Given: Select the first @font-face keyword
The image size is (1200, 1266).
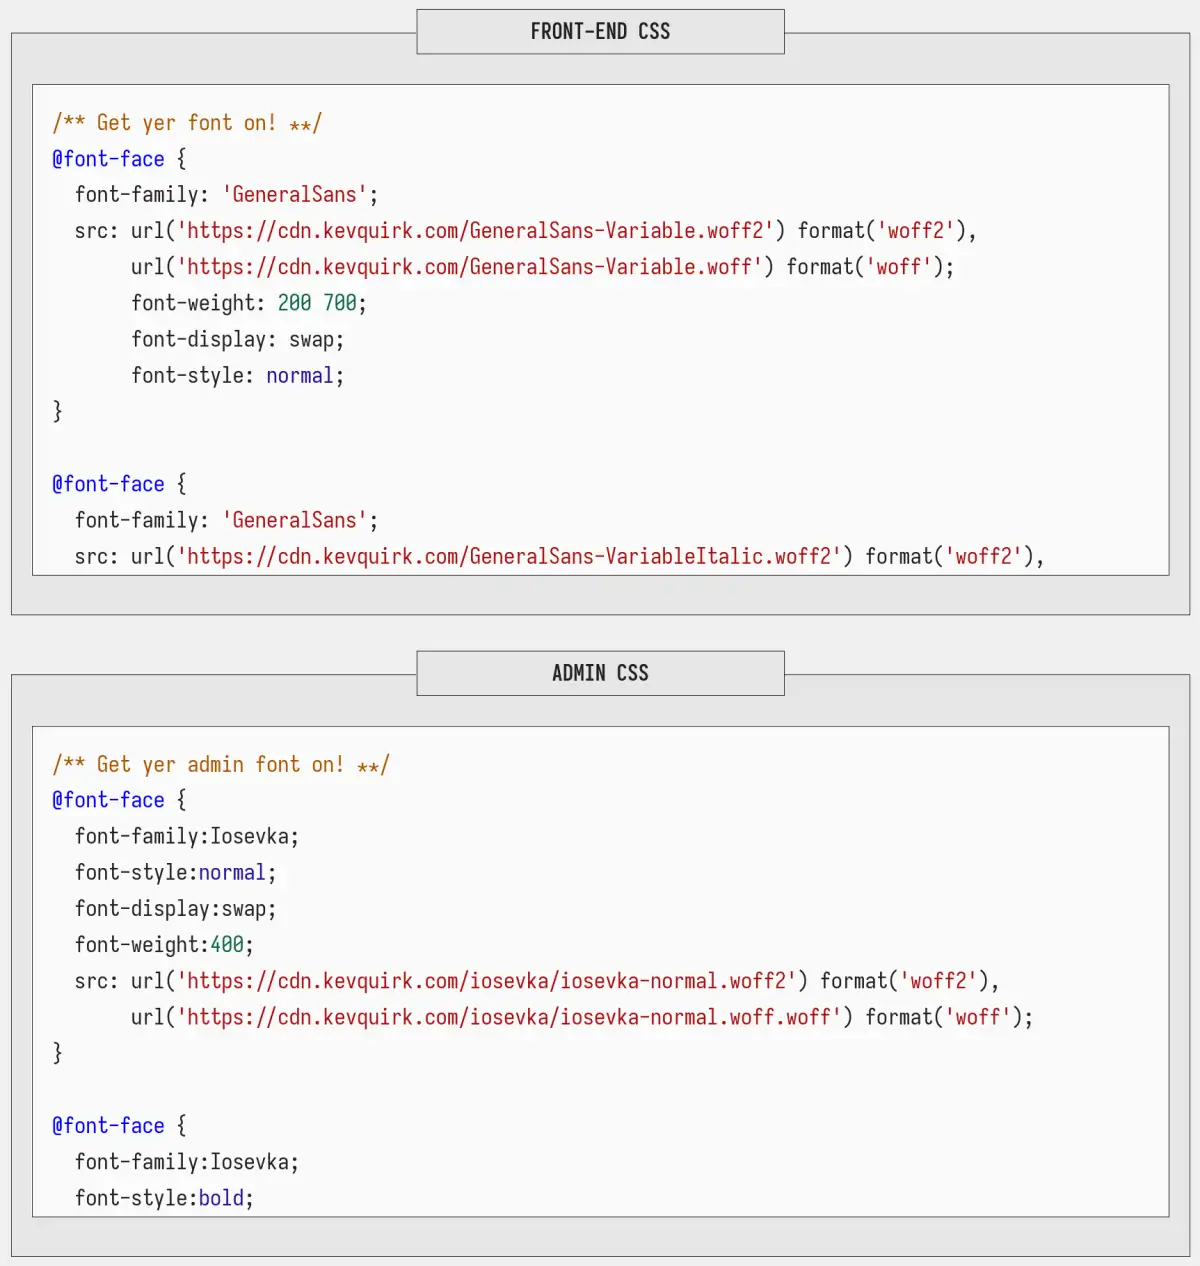Looking at the screenshot, I should point(108,158).
